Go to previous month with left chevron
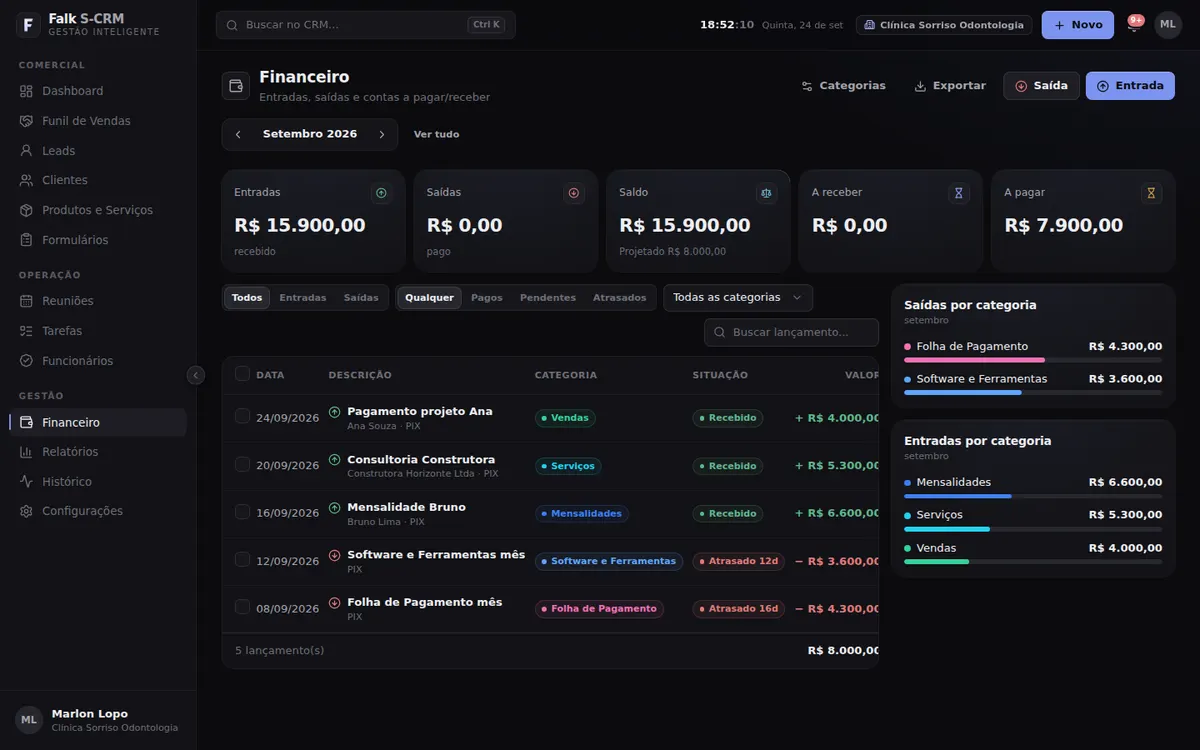The width and height of the screenshot is (1200, 750). tap(238, 134)
